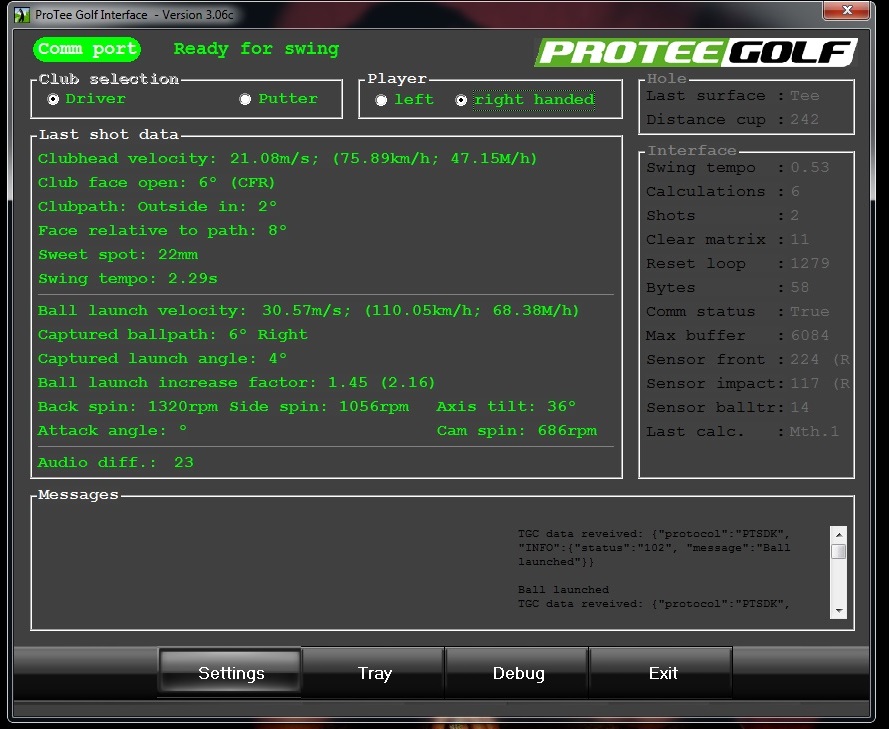Click the Messages scrollbar thumb
889x729 pixels.
[x=839, y=552]
